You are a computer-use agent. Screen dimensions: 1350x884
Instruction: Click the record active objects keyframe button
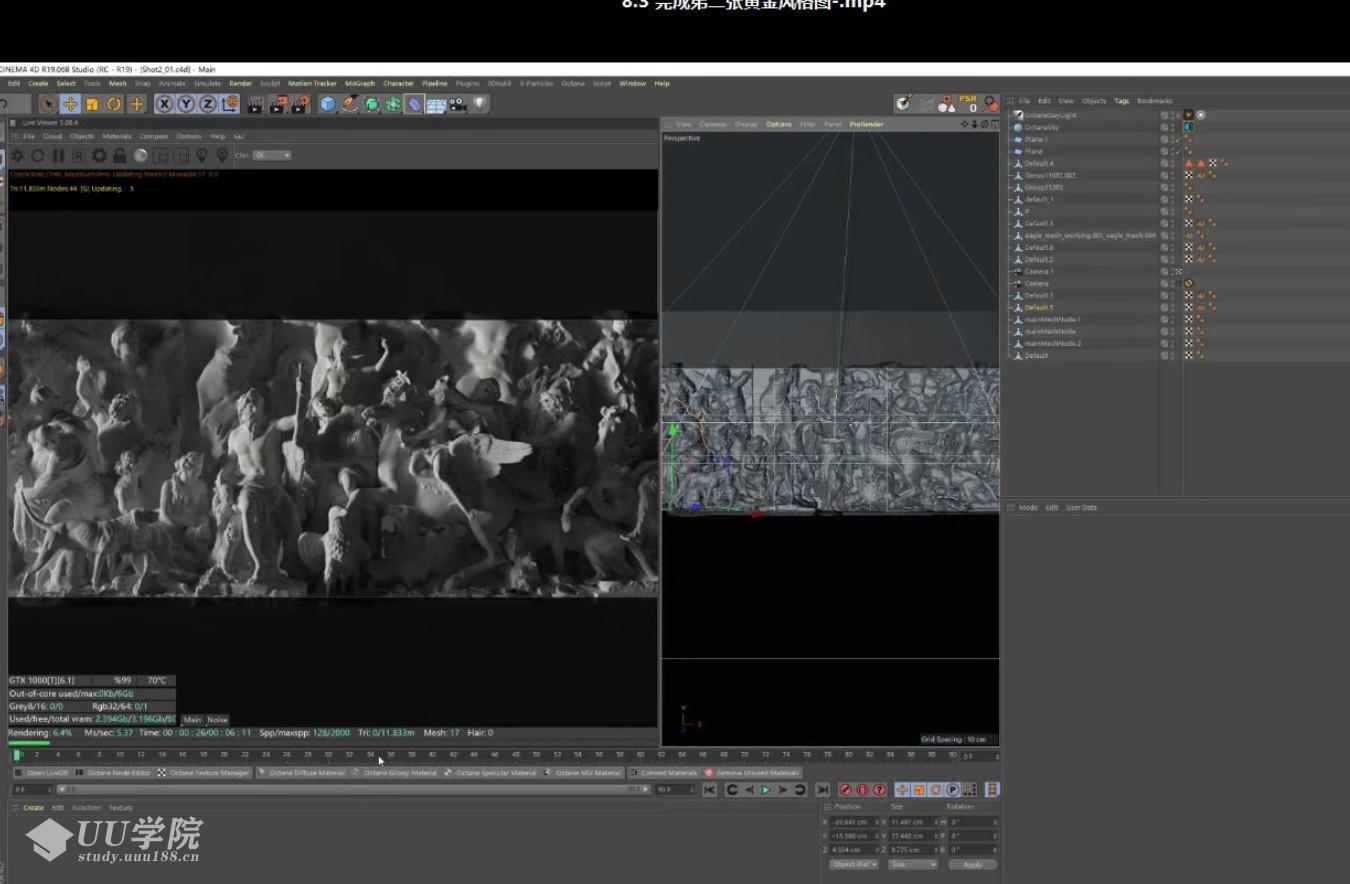pyautogui.click(x=845, y=790)
